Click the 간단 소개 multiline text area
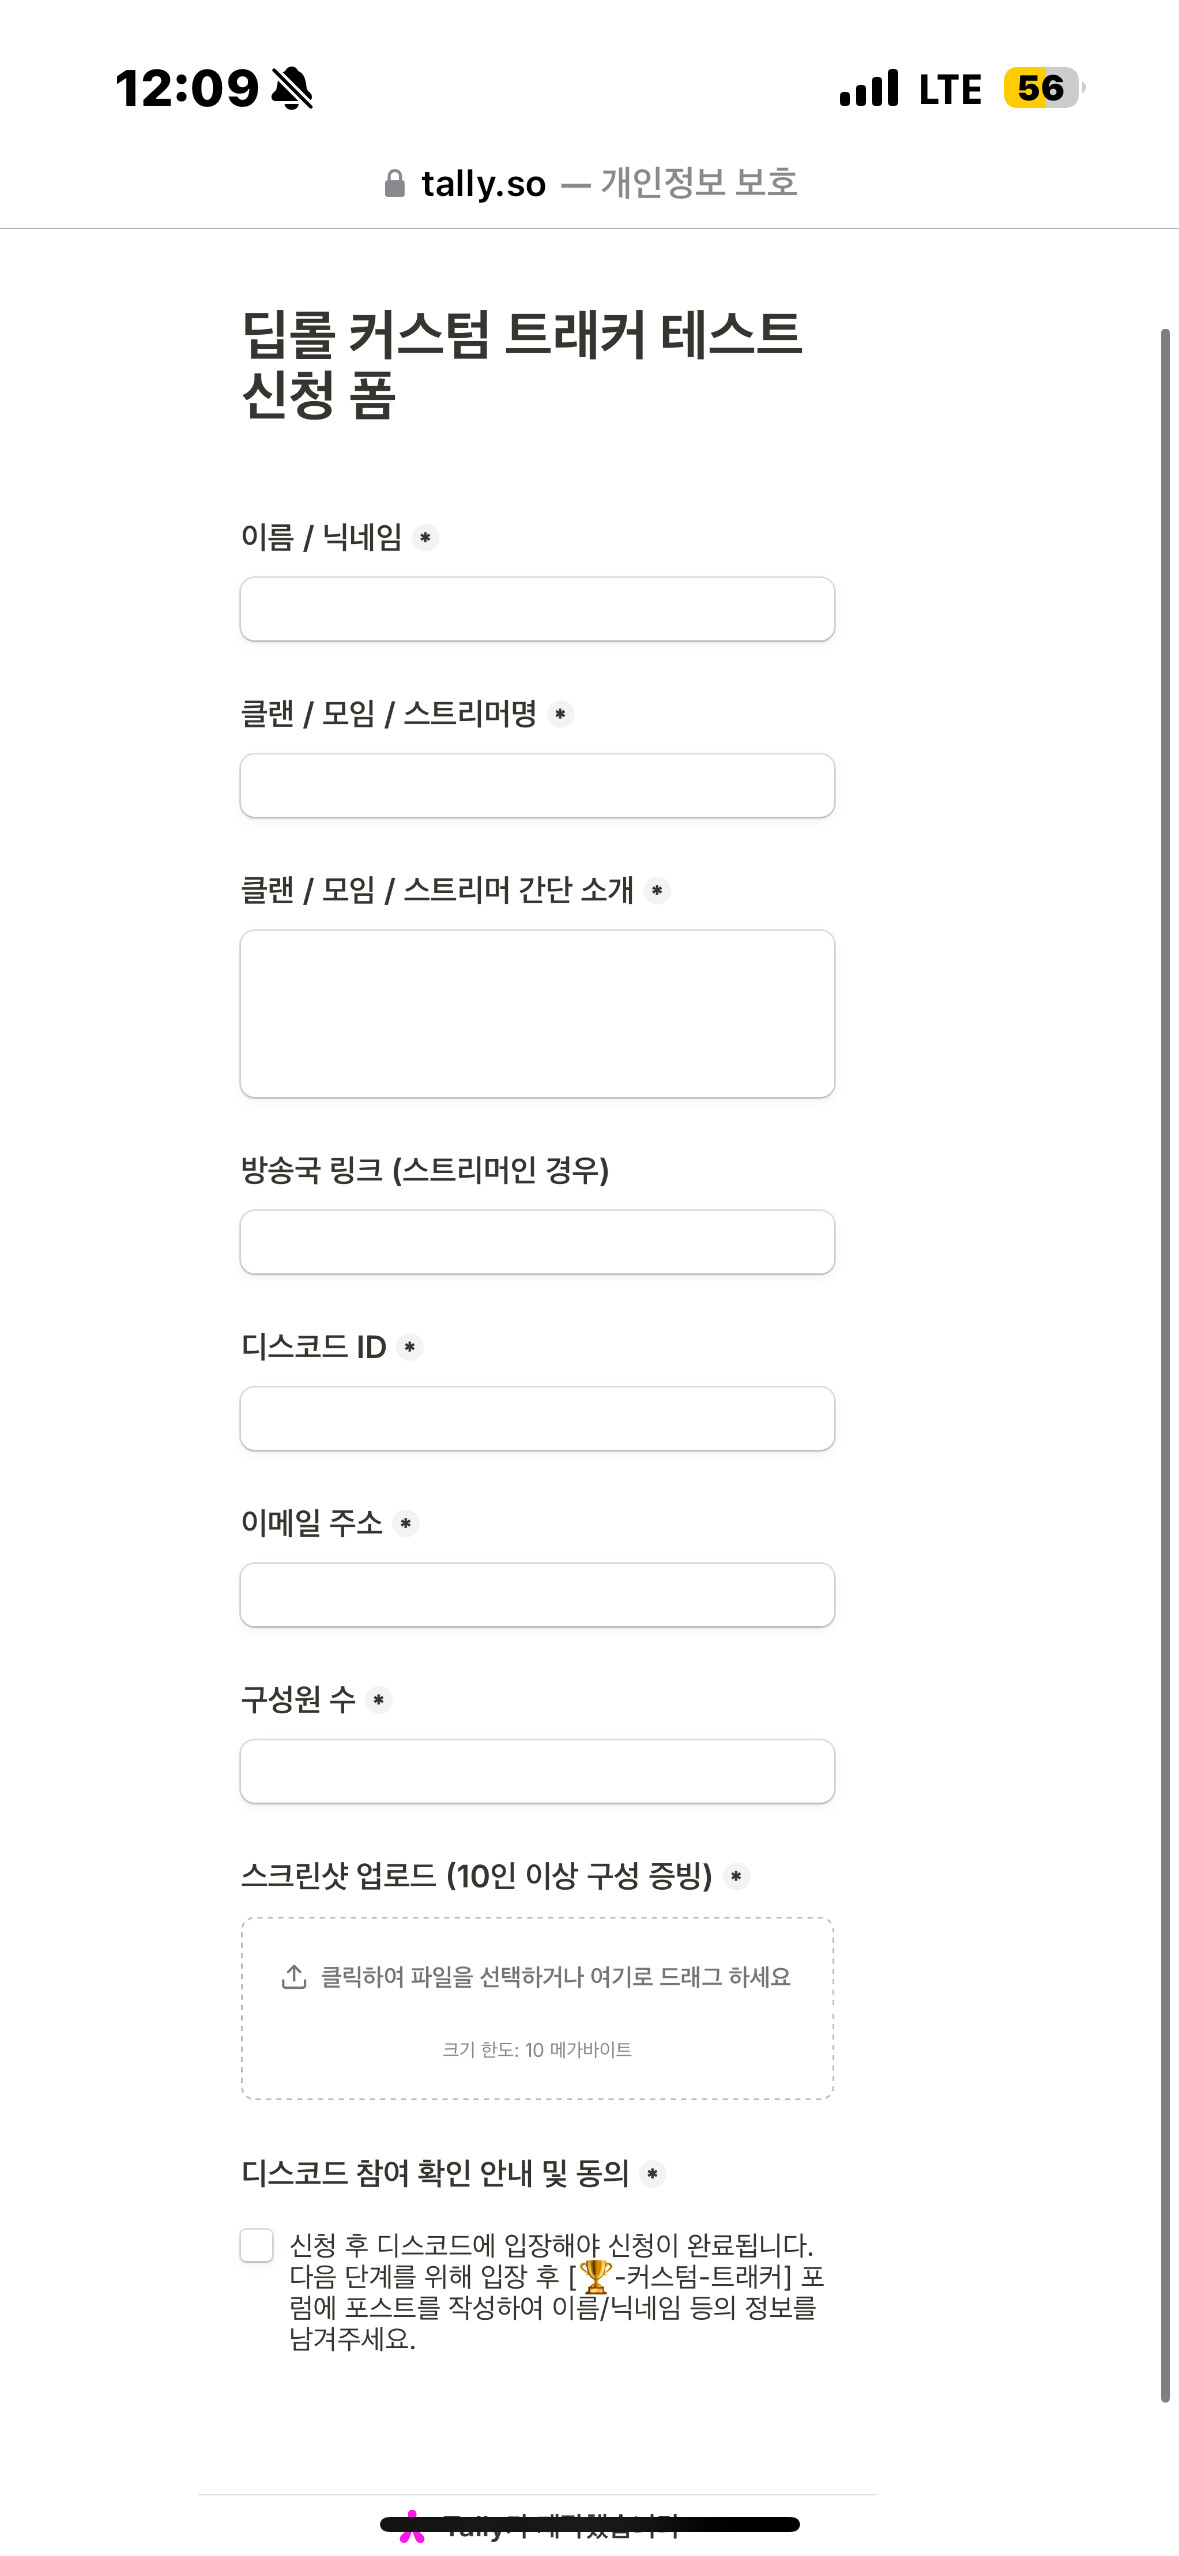 coord(537,1014)
